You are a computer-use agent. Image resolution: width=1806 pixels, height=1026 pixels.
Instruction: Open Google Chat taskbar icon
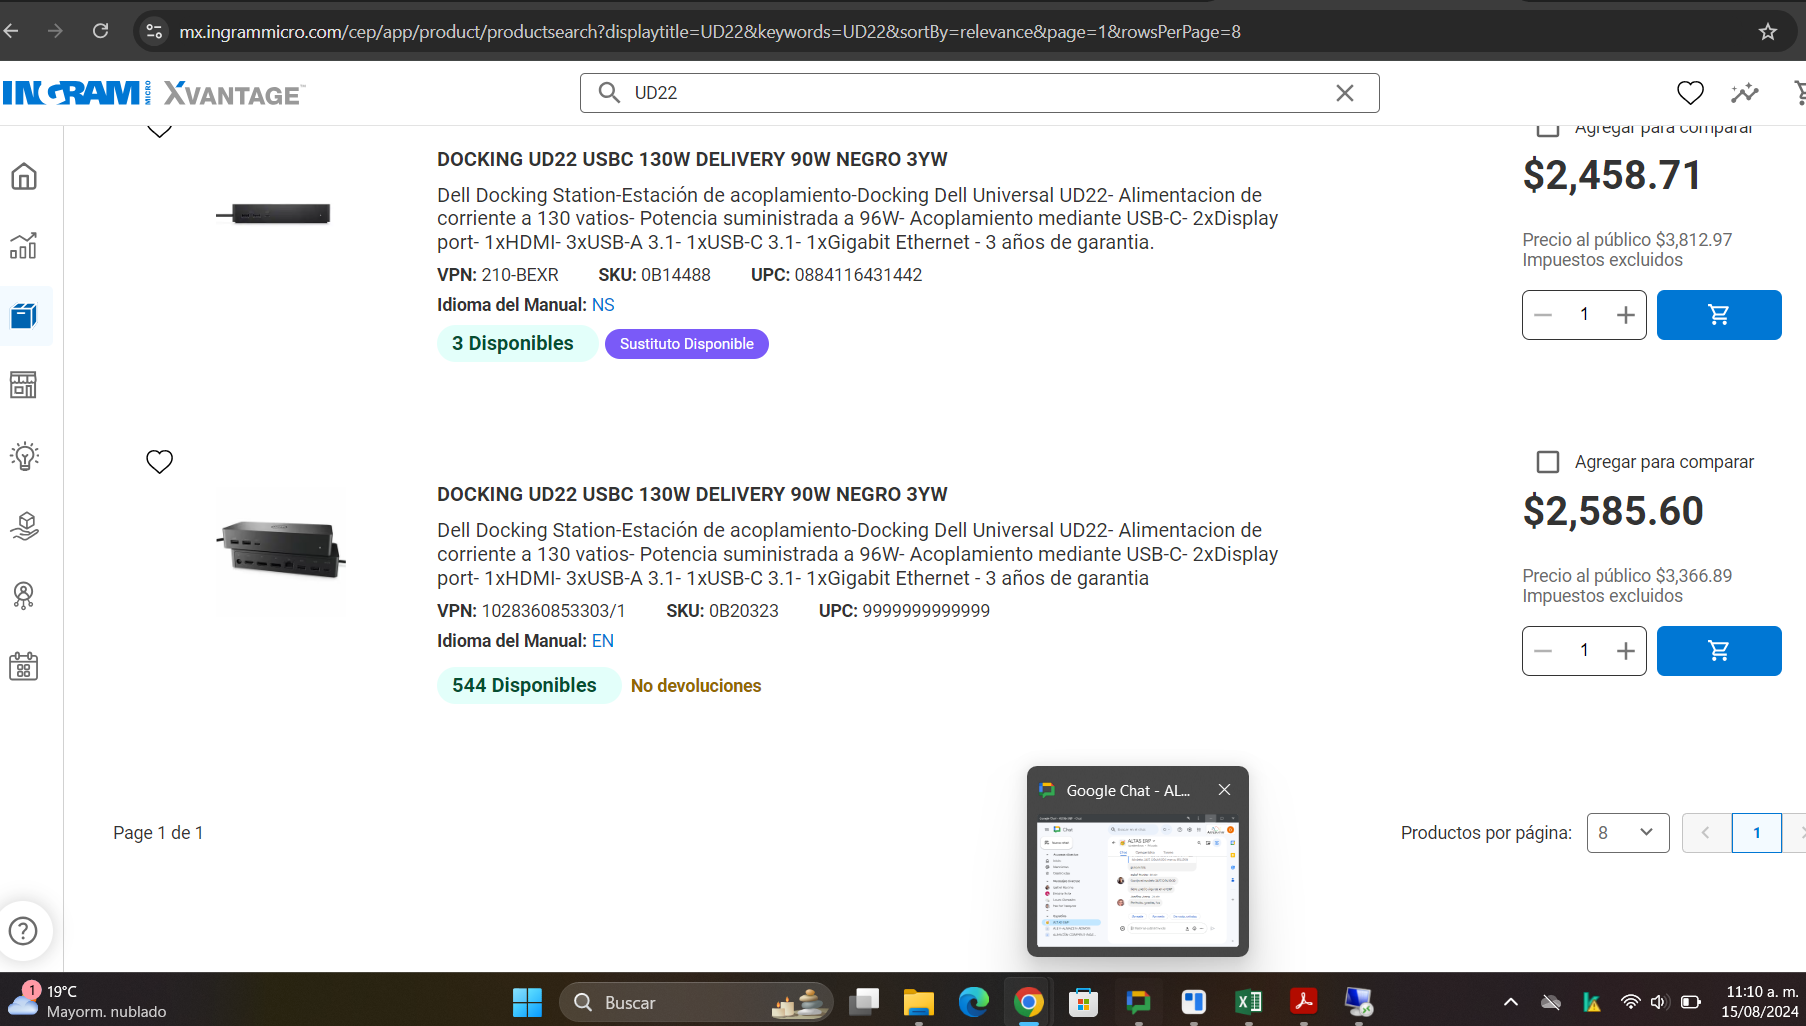point(1139,1002)
